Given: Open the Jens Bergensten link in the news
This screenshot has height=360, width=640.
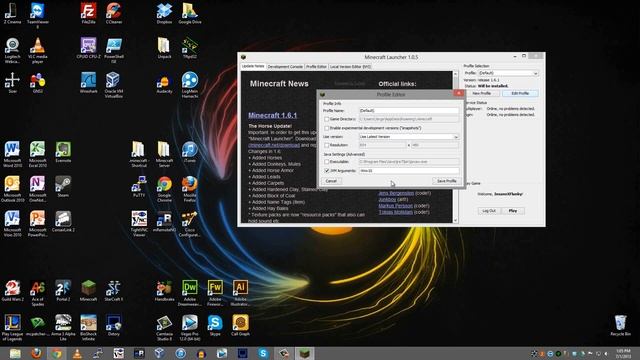Looking at the screenshot, I should coord(396,193).
